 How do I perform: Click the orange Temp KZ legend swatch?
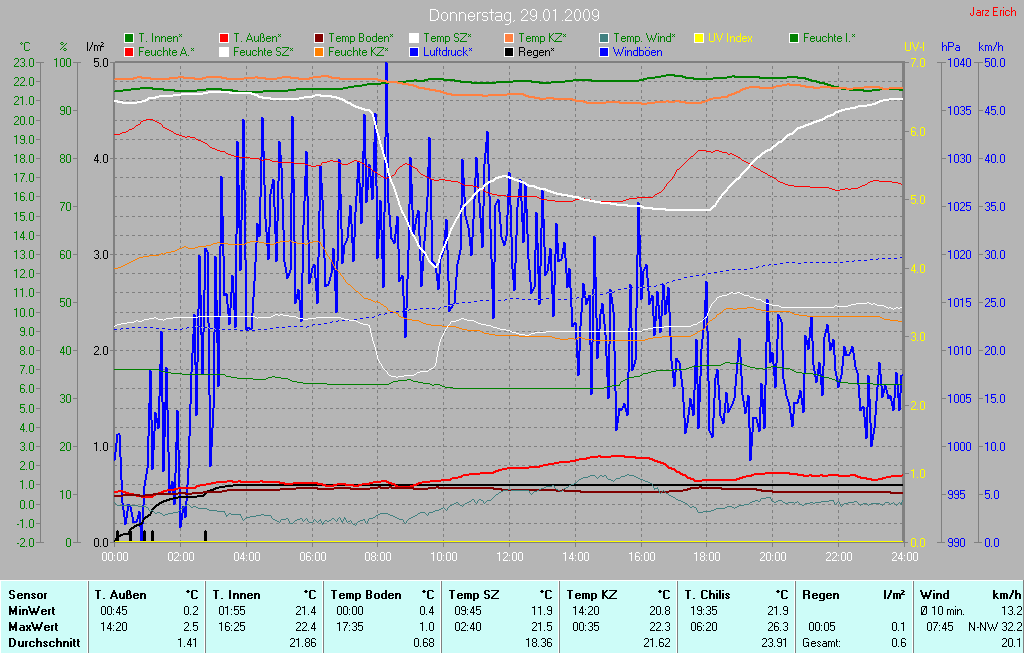pyautogui.click(x=509, y=38)
